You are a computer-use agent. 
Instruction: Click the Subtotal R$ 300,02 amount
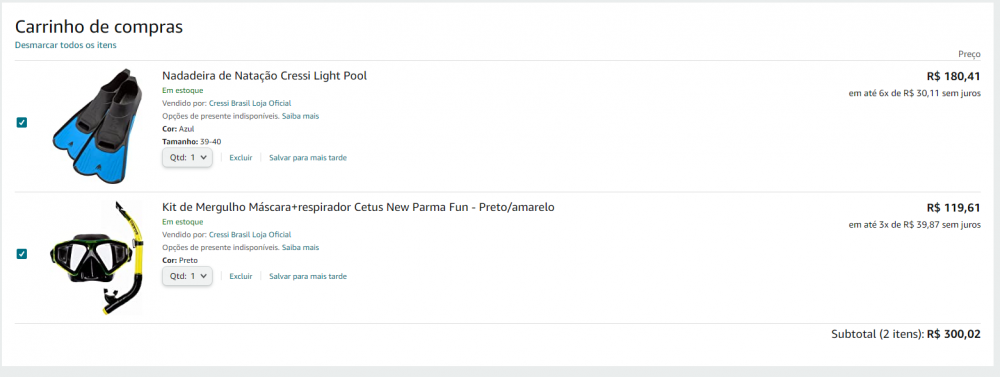[x=953, y=334]
